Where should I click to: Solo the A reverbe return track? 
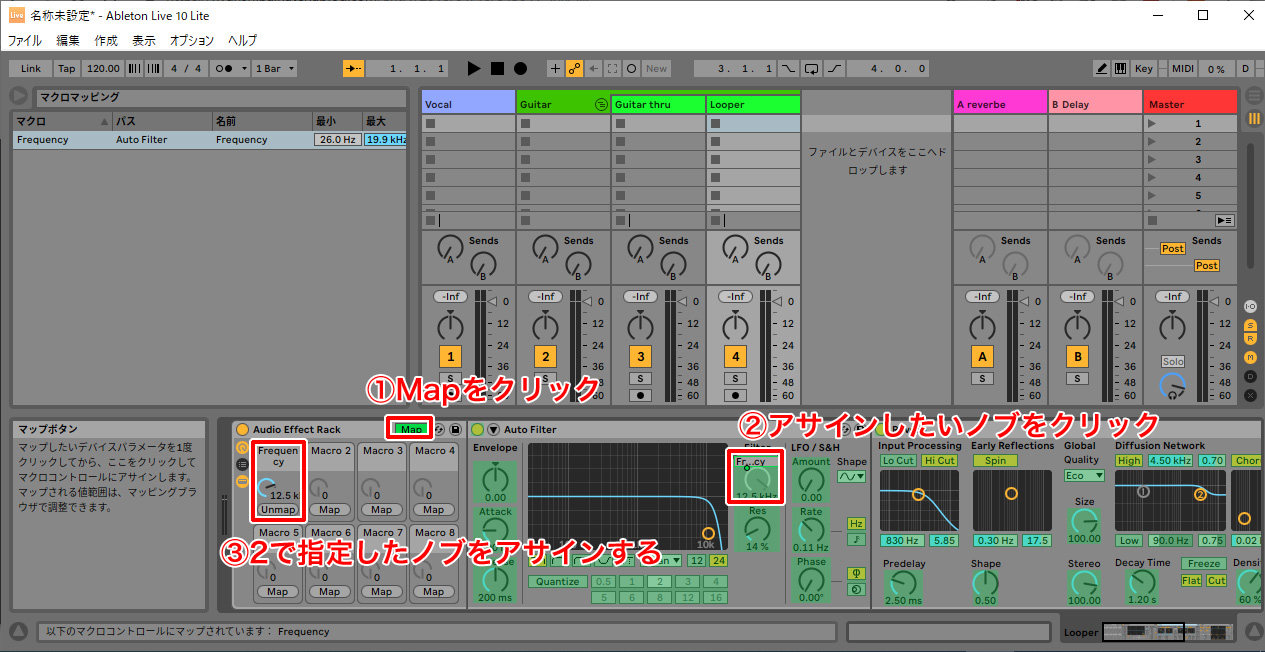983,378
